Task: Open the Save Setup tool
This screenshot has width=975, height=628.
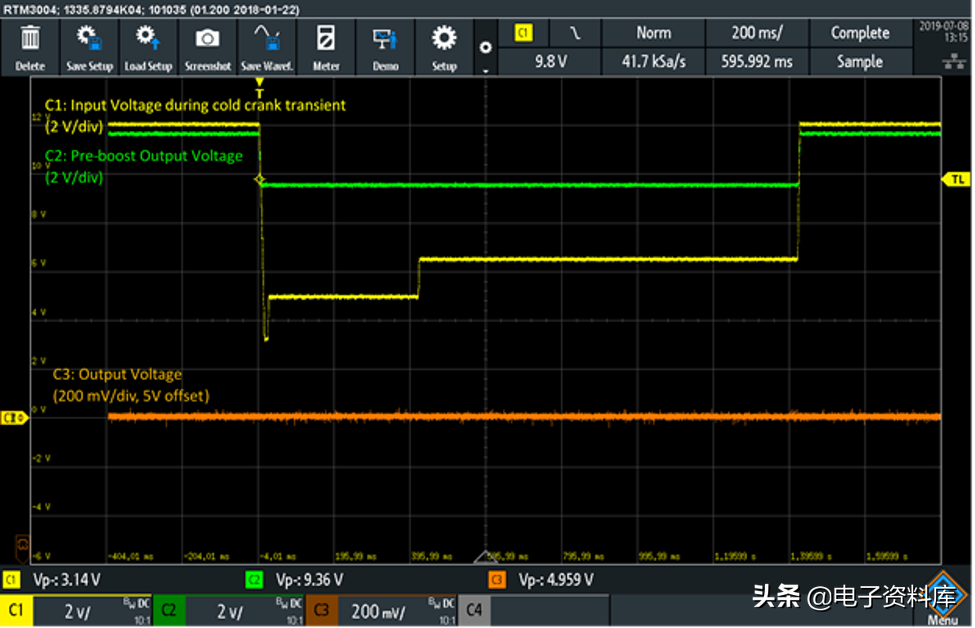Action: (x=90, y=47)
